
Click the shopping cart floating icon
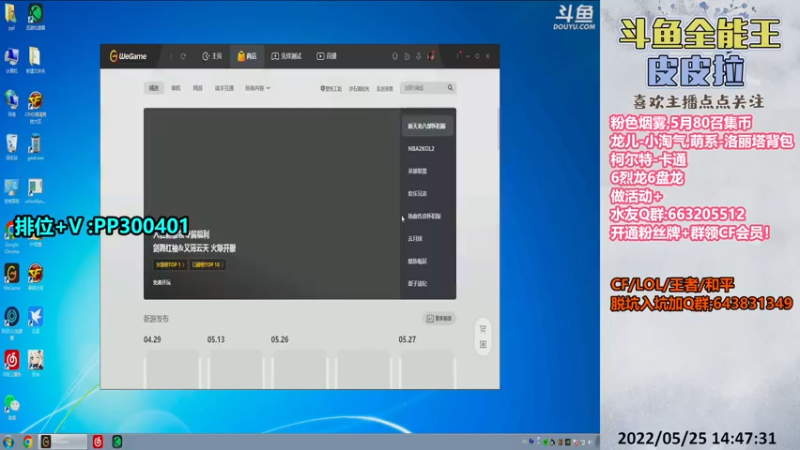pos(483,329)
